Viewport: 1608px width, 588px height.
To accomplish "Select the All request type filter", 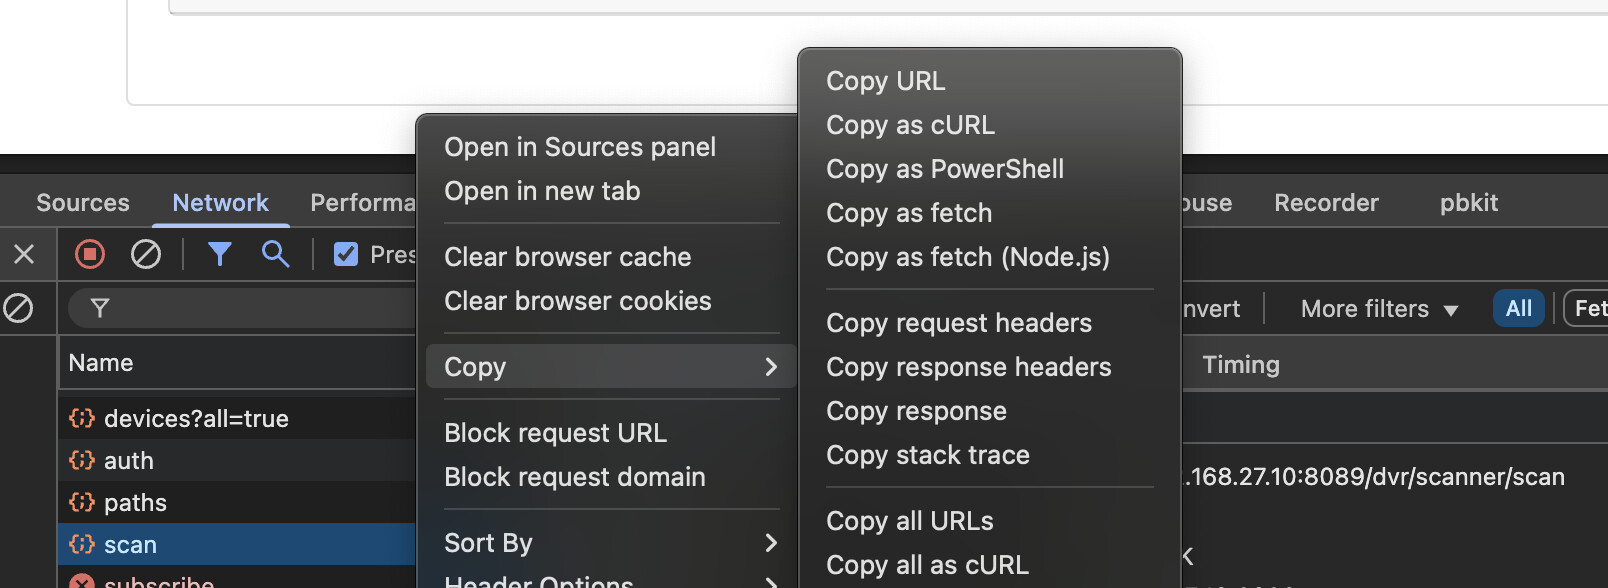I will coord(1518,308).
